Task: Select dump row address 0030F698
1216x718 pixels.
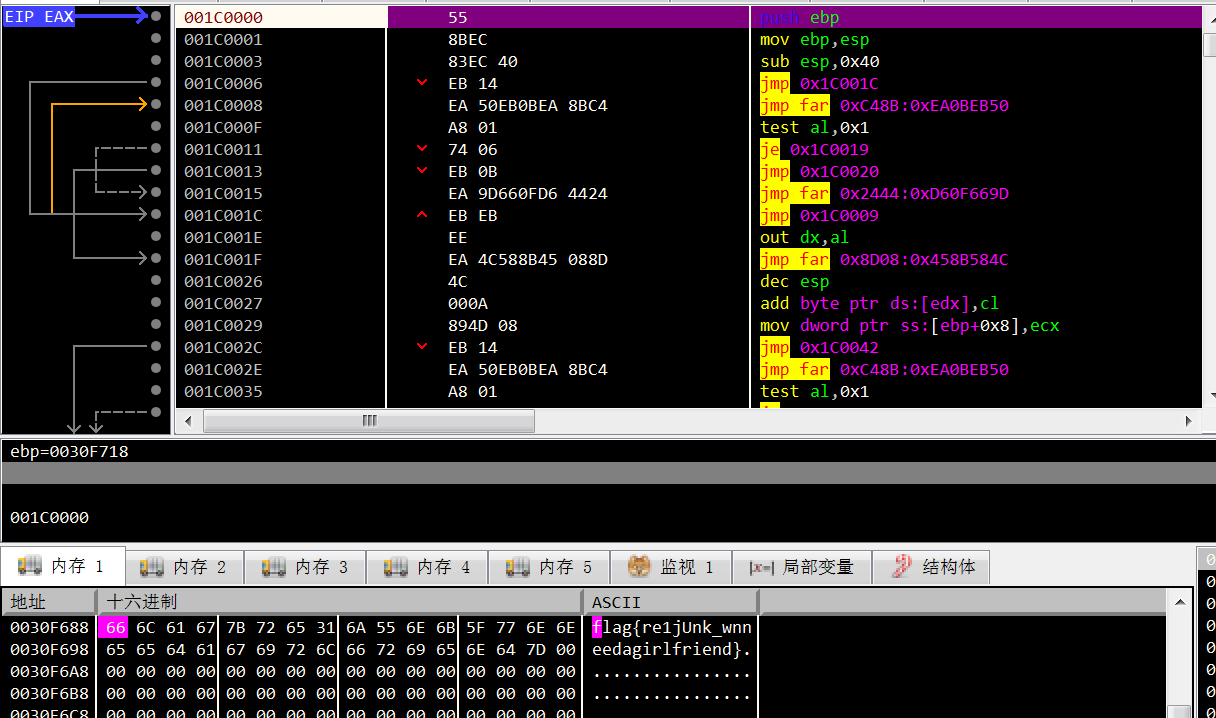Action: click(x=49, y=649)
